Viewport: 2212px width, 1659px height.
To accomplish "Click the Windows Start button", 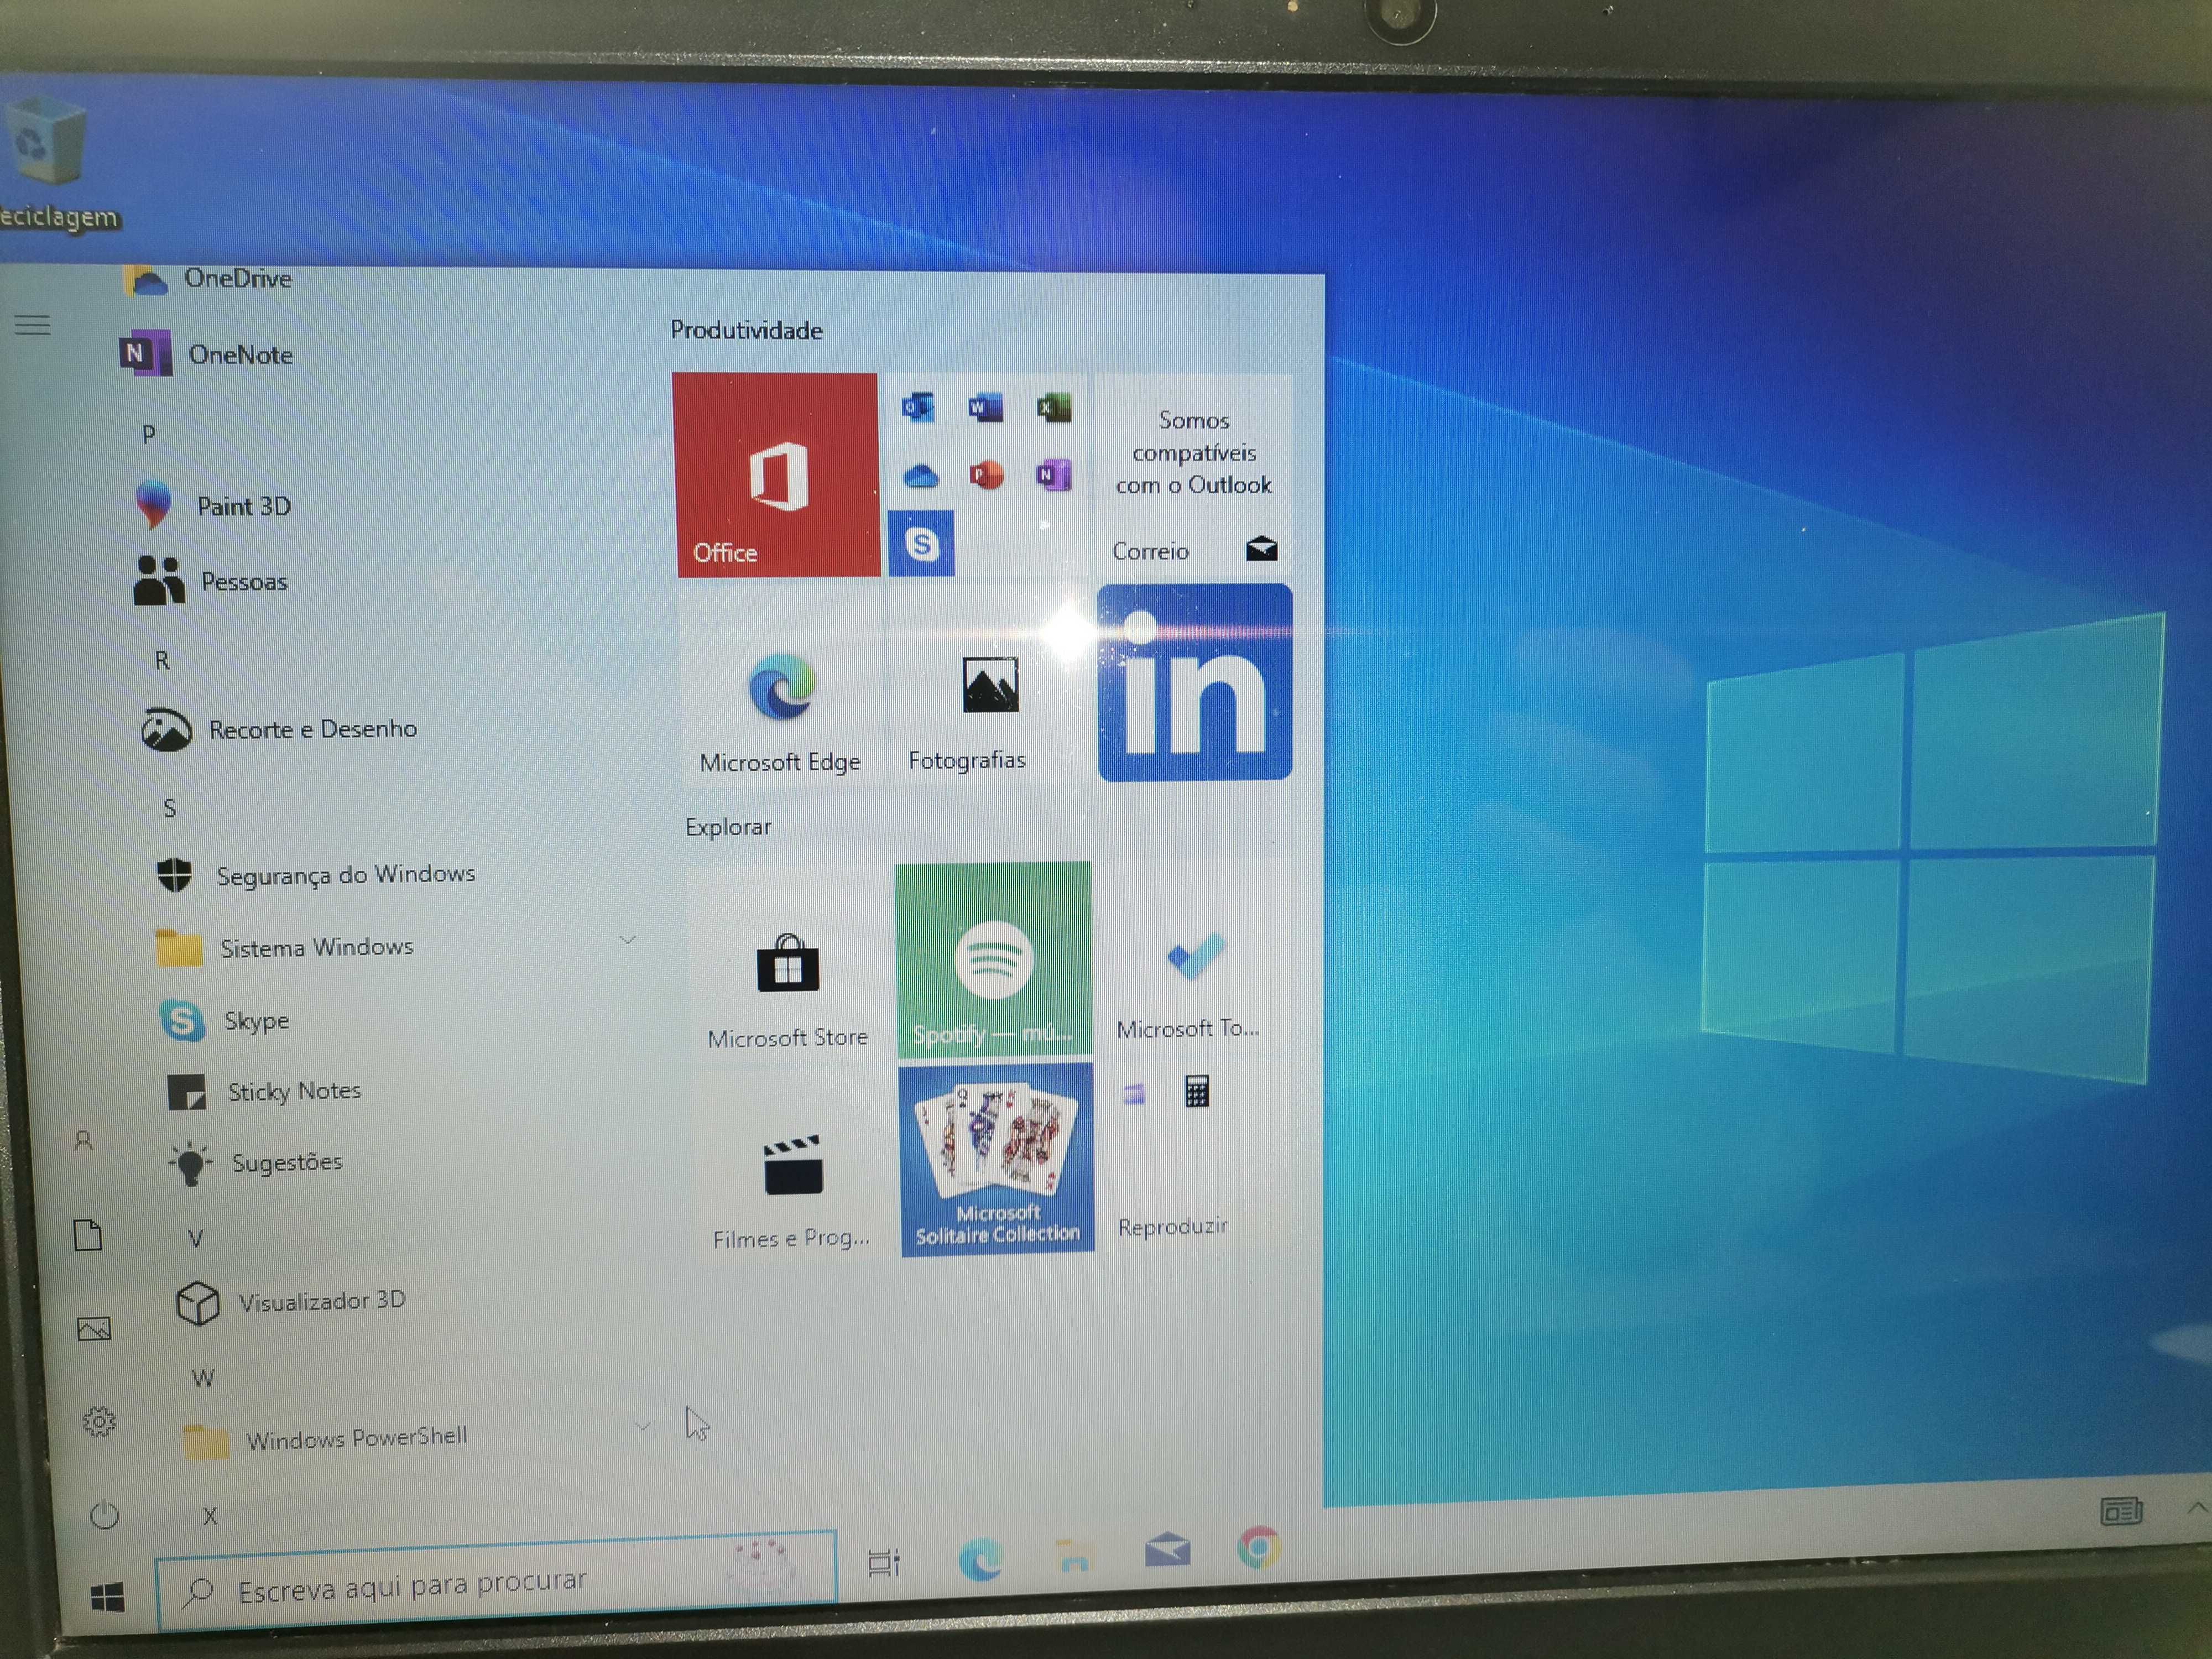I will click(x=108, y=1598).
